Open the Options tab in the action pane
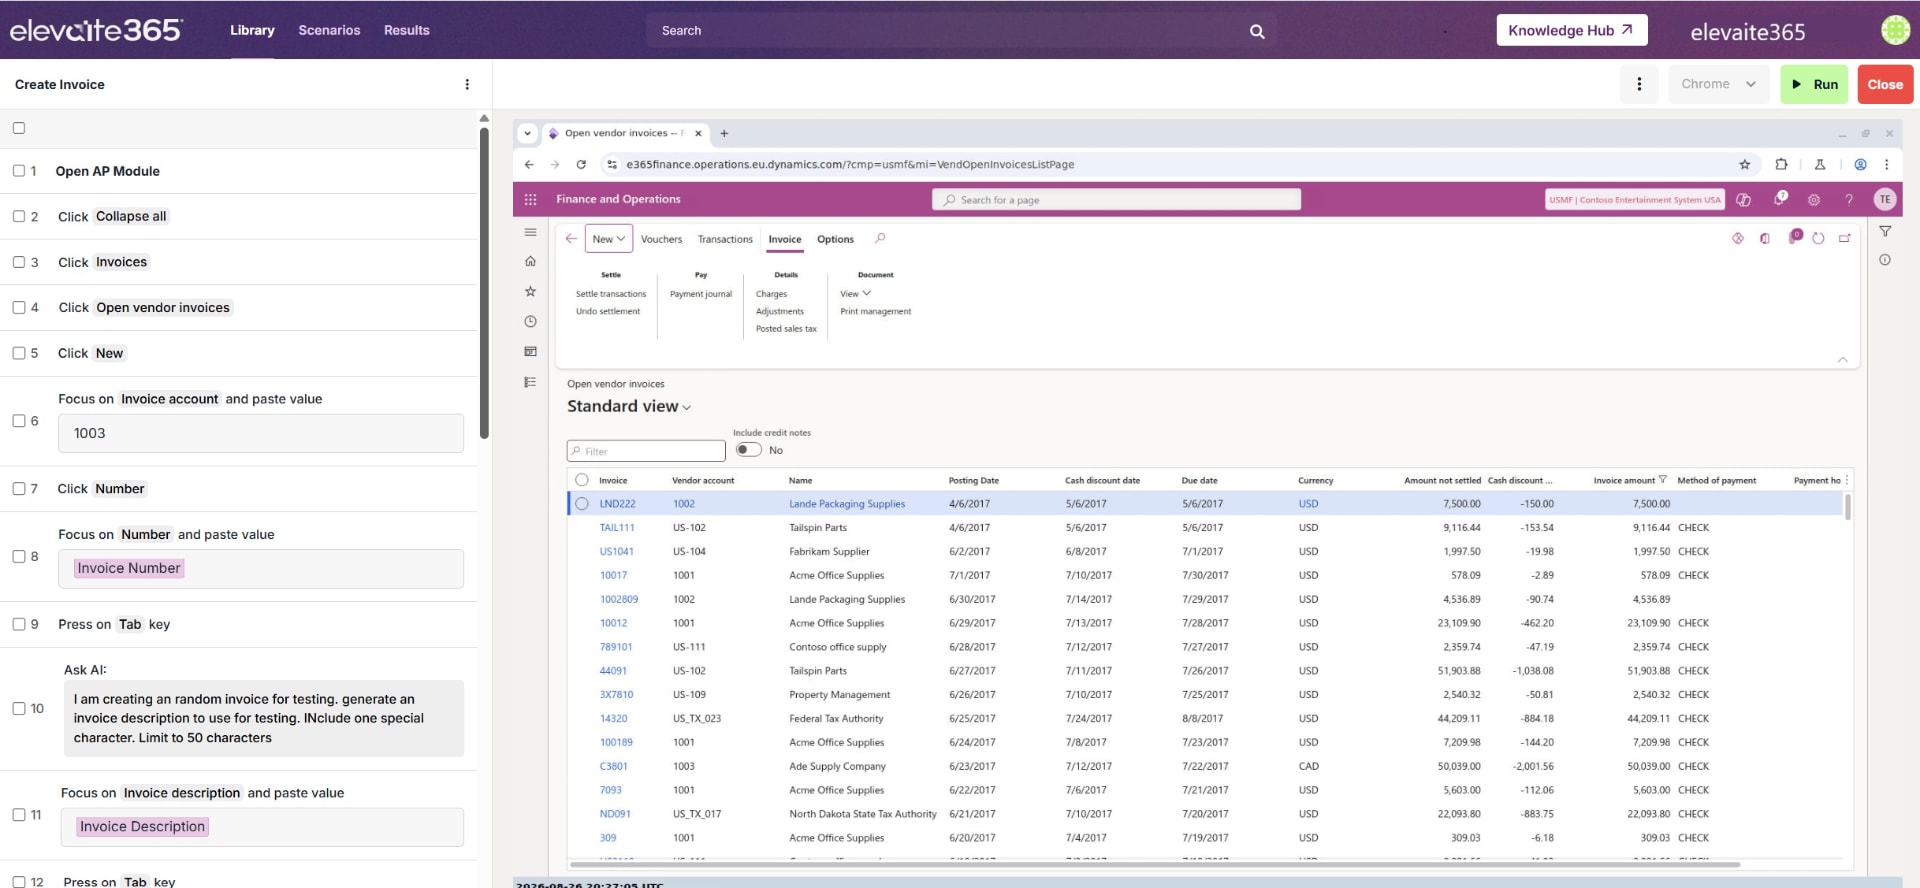This screenshot has width=1920, height=888. 835,239
